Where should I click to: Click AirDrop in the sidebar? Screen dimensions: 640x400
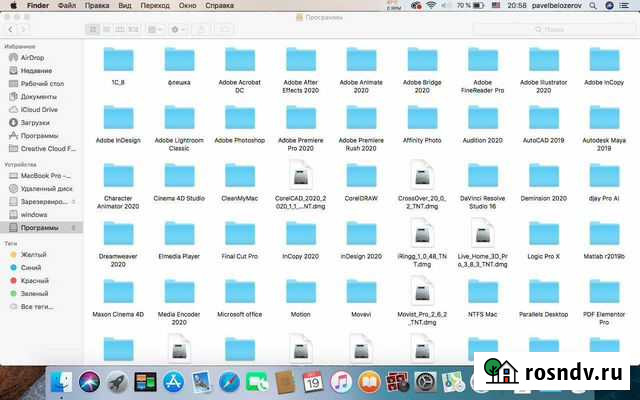coord(34,57)
